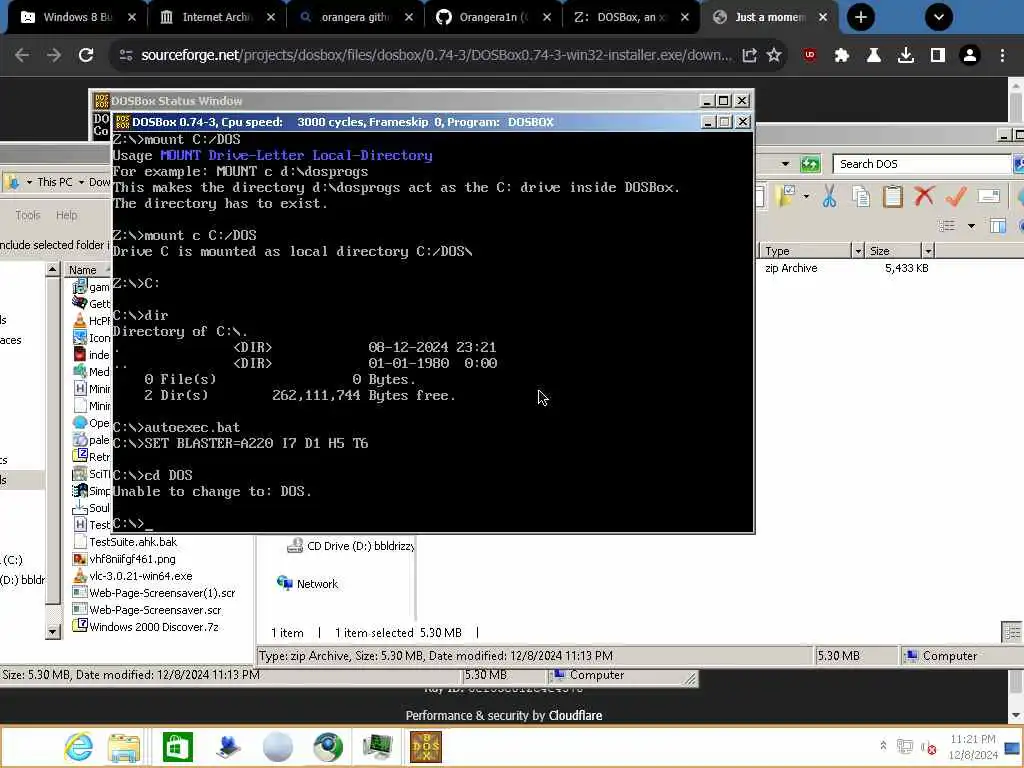Click the network icon in system tray
This screenshot has height=768, width=1024.
point(905,746)
